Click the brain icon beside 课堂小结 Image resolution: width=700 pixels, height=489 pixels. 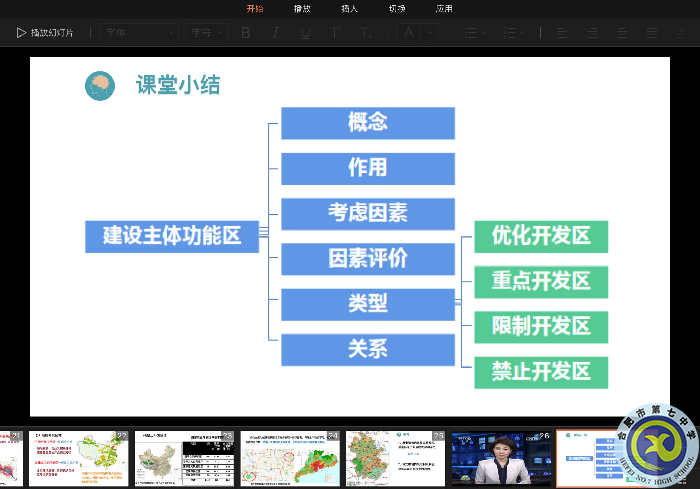click(x=100, y=86)
